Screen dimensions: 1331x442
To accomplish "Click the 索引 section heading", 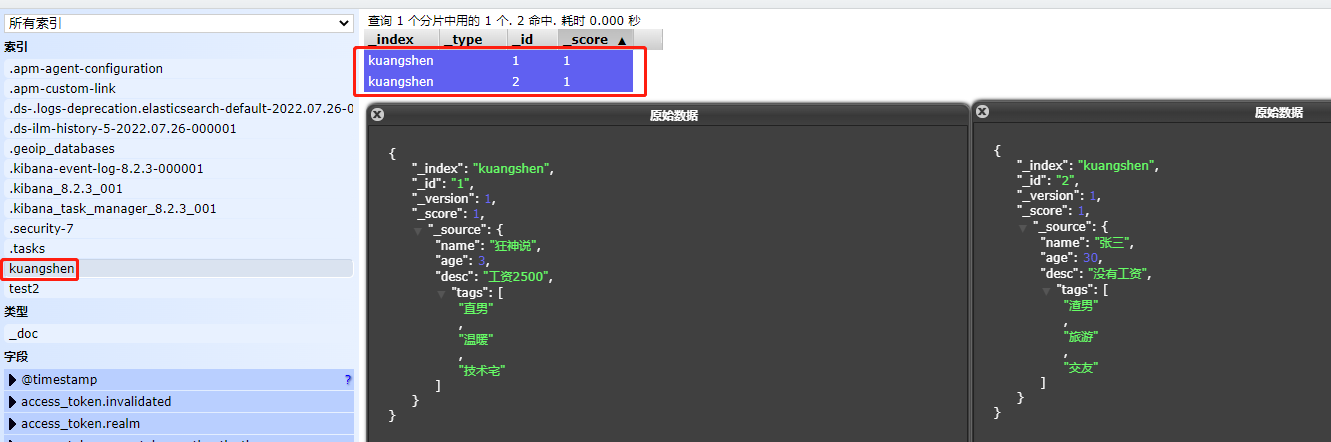I will [x=16, y=47].
